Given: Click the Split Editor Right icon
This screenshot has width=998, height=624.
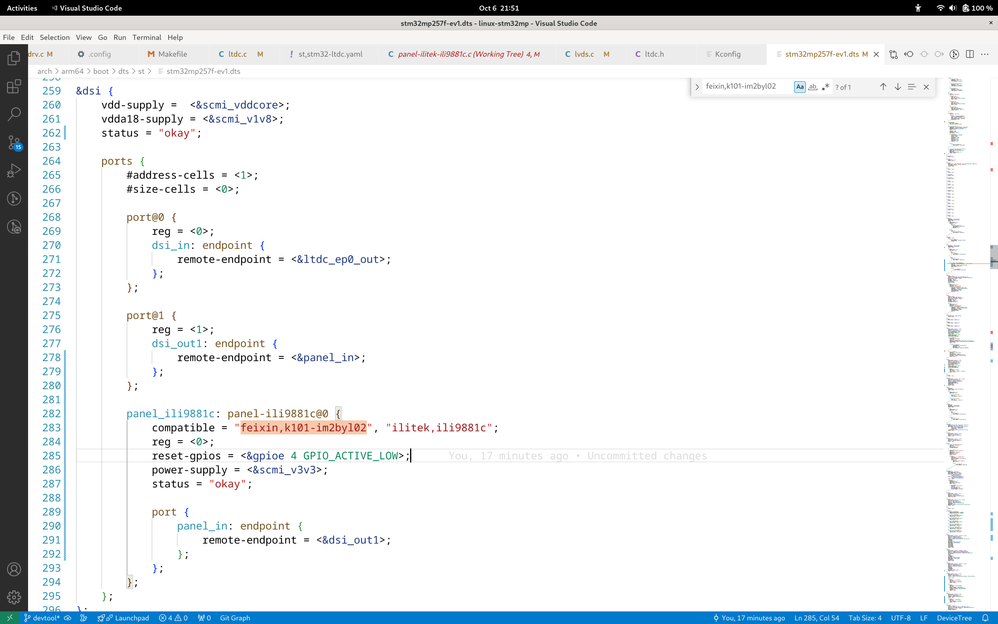Looking at the screenshot, I should point(969,54).
